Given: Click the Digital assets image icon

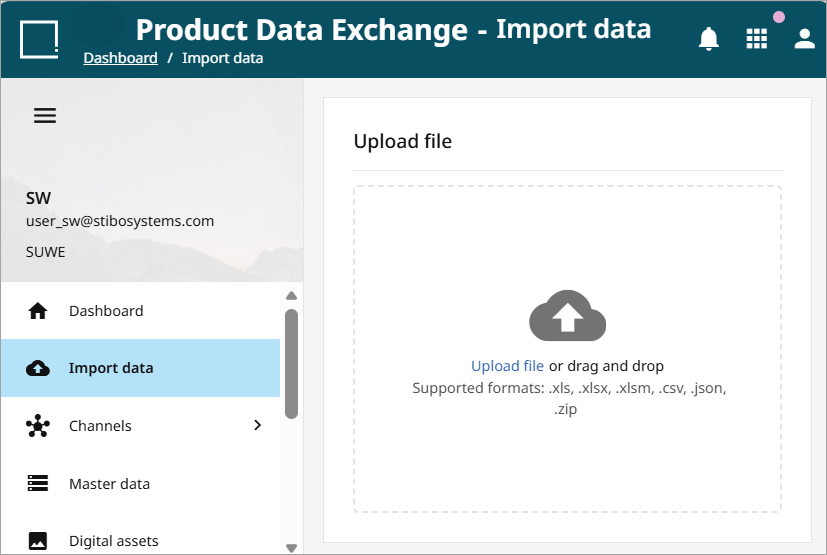Looking at the screenshot, I should coord(37,541).
